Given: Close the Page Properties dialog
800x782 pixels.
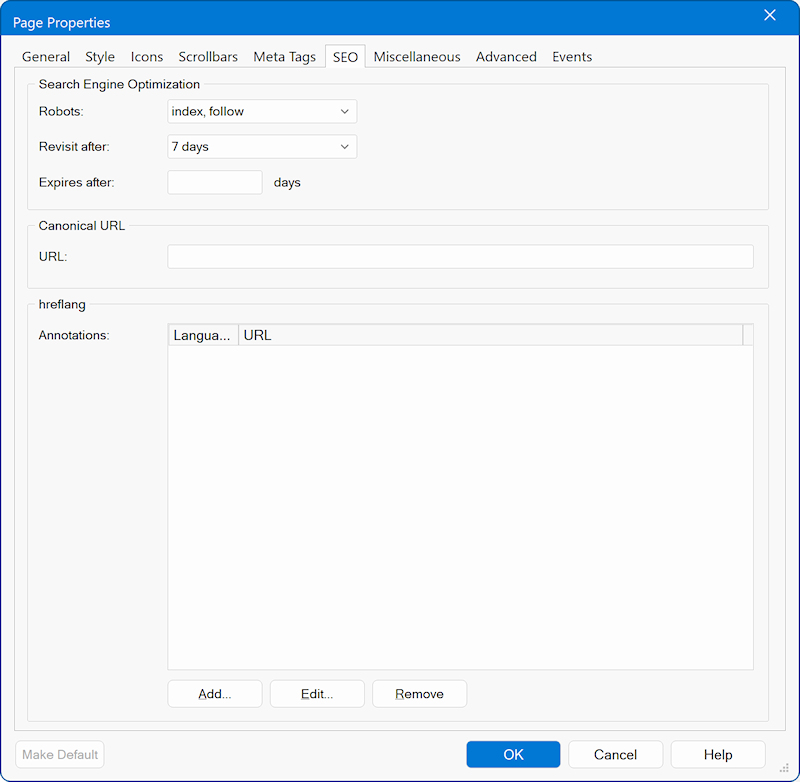Looking at the screenshot, I should click(x=769, y=15).
